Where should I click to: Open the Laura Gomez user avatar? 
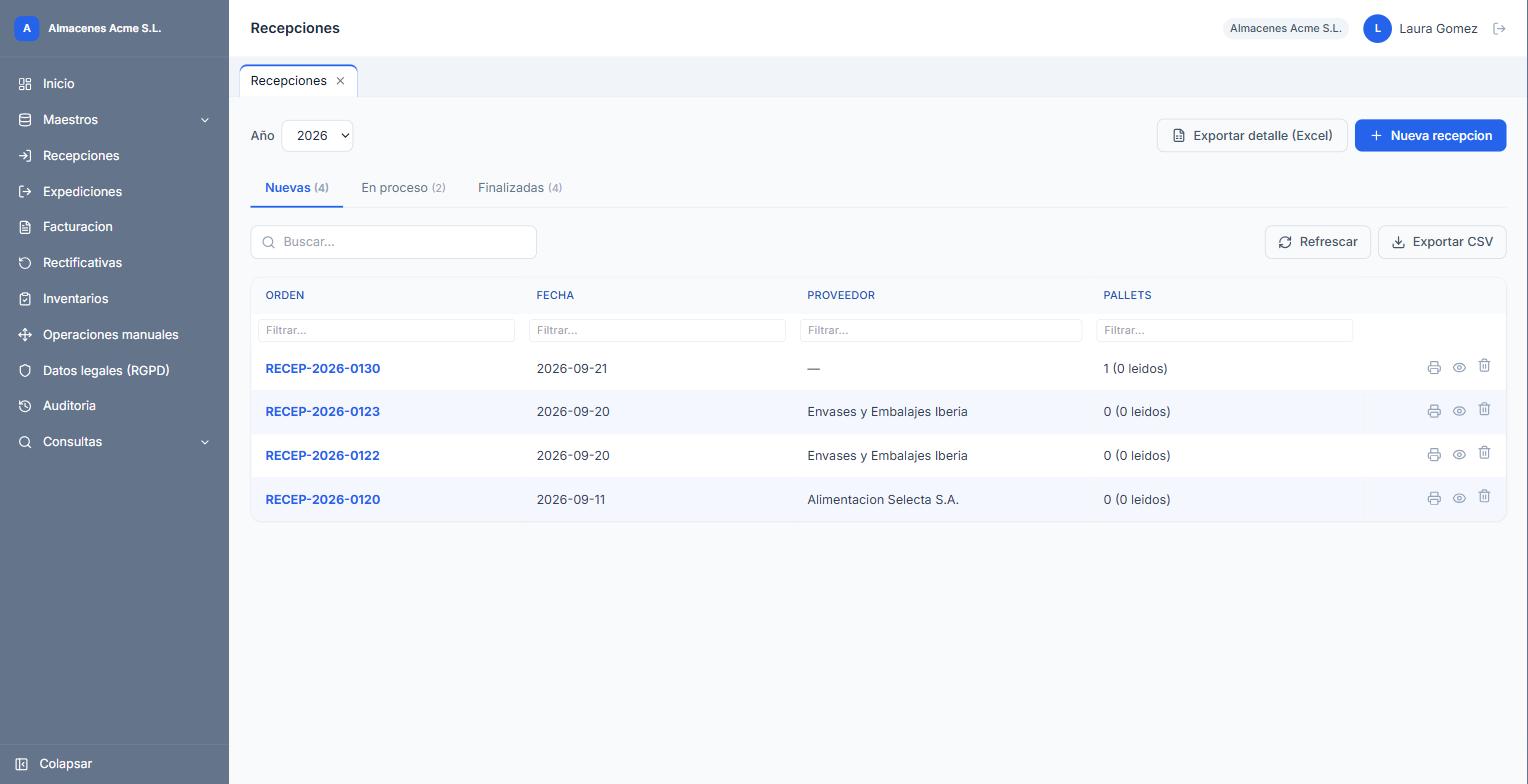1377,29
